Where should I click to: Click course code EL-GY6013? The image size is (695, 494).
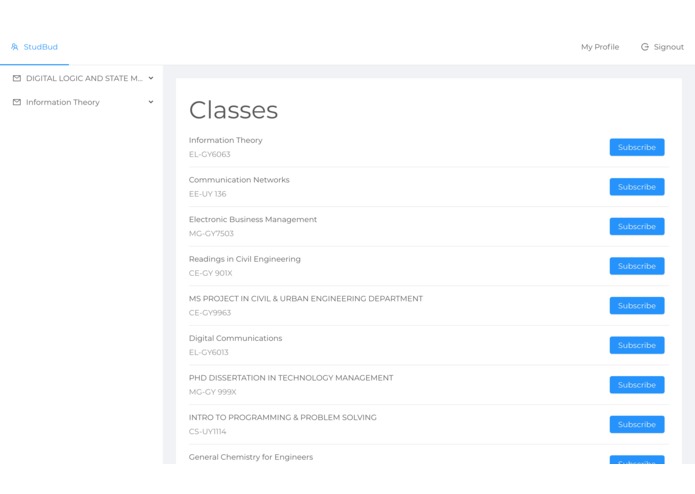(x=209, y=352)
